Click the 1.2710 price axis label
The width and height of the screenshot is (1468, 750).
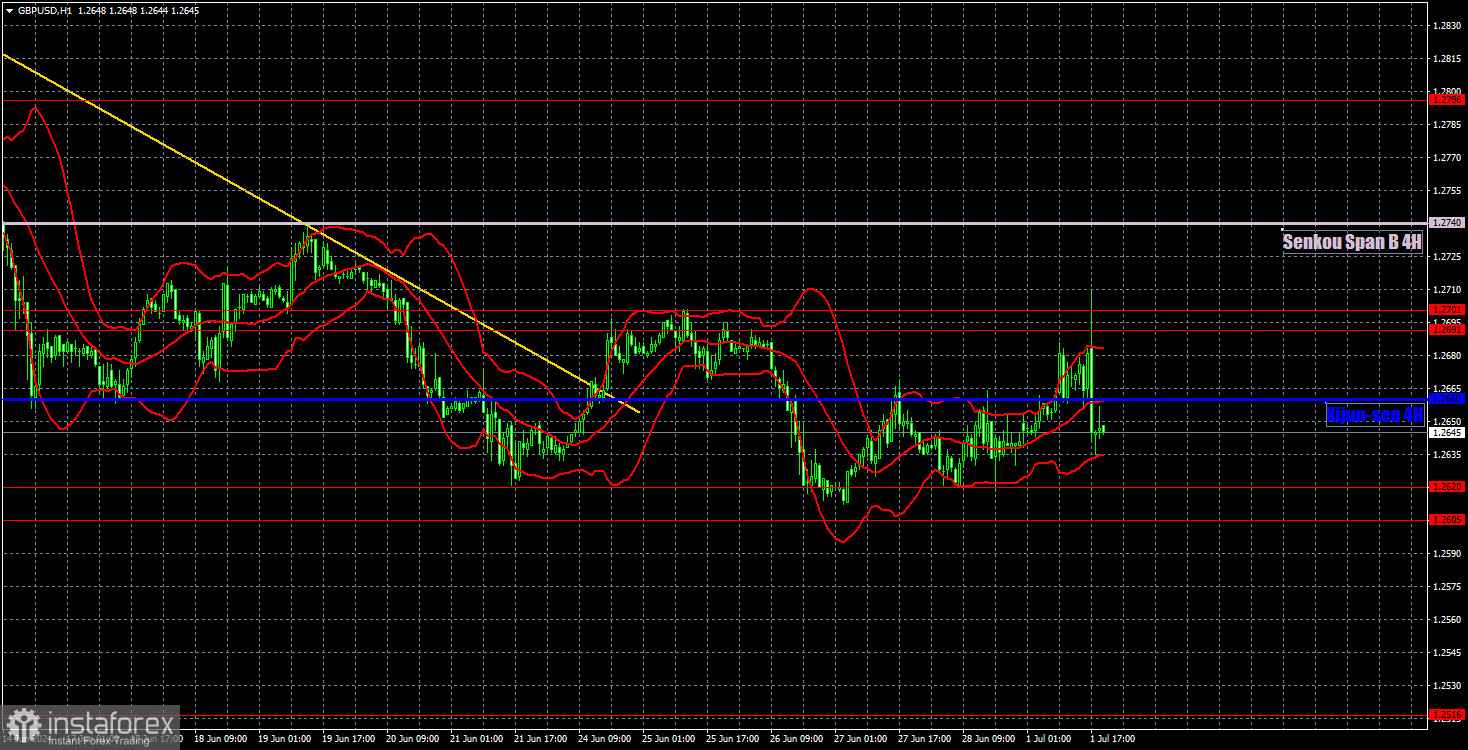pos(1446,290)
